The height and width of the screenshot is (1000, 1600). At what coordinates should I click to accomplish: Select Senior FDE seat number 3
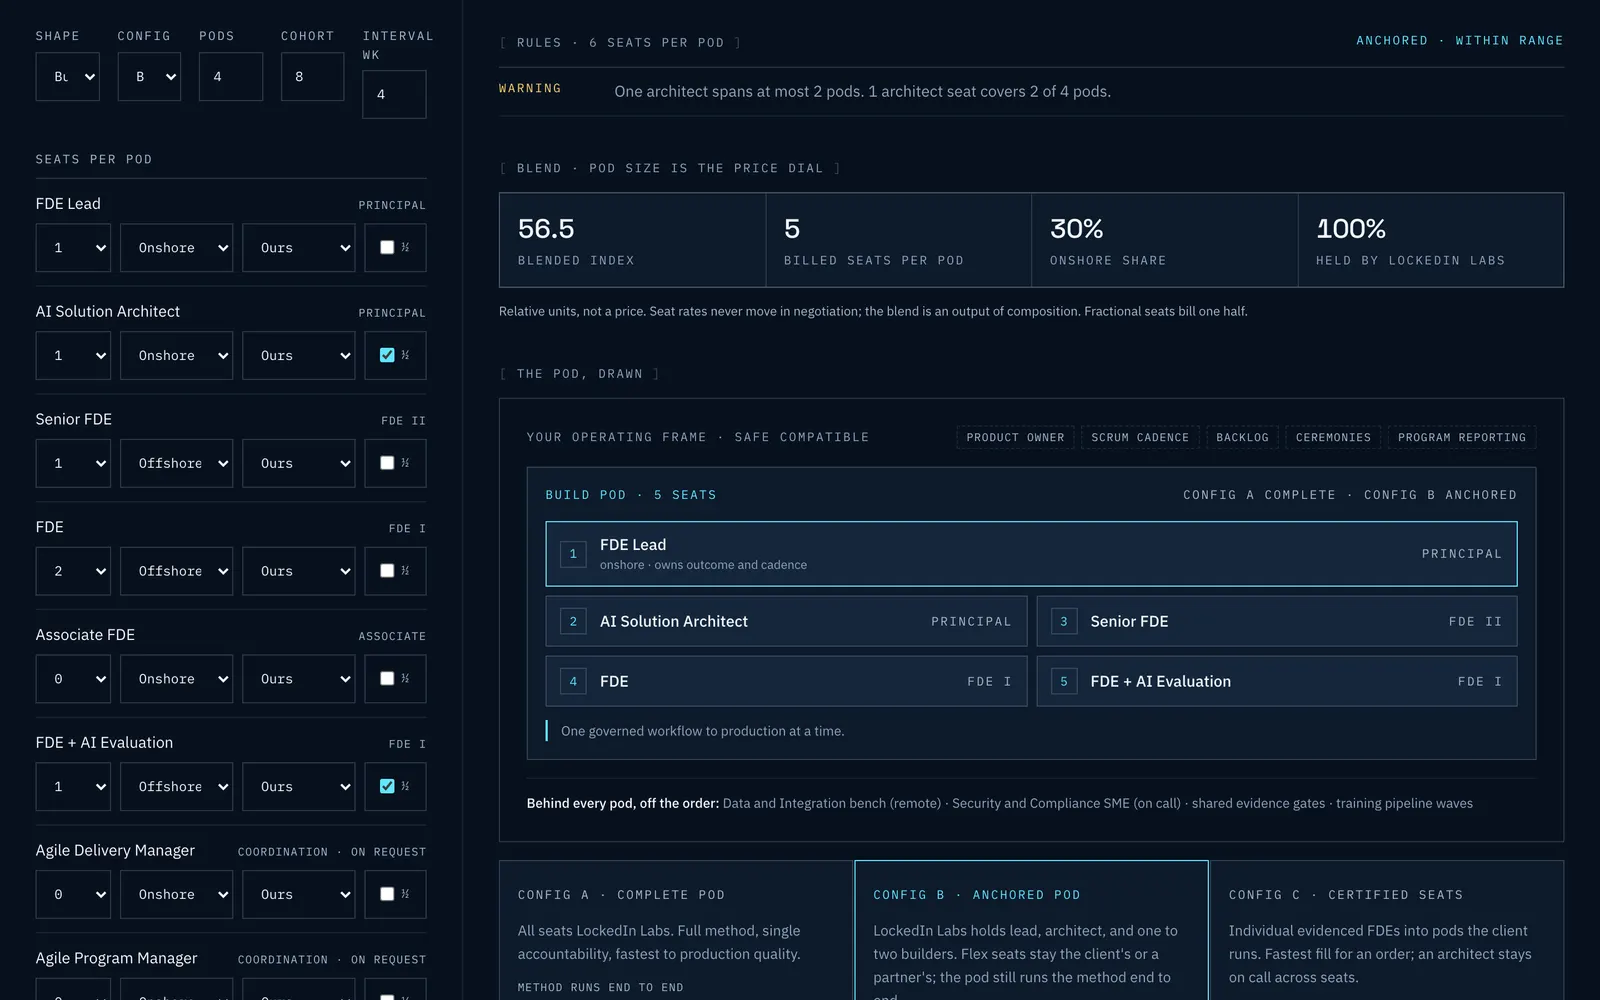click(1277, 621)
